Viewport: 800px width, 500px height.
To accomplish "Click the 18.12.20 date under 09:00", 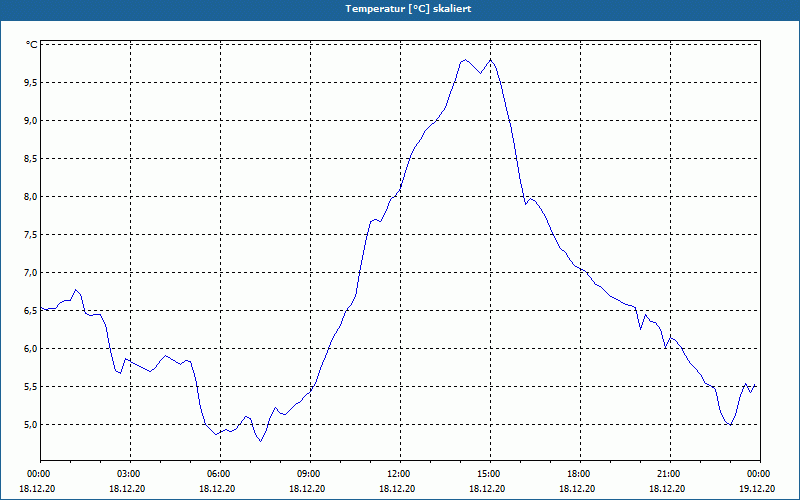I will (x=307, y=488).
